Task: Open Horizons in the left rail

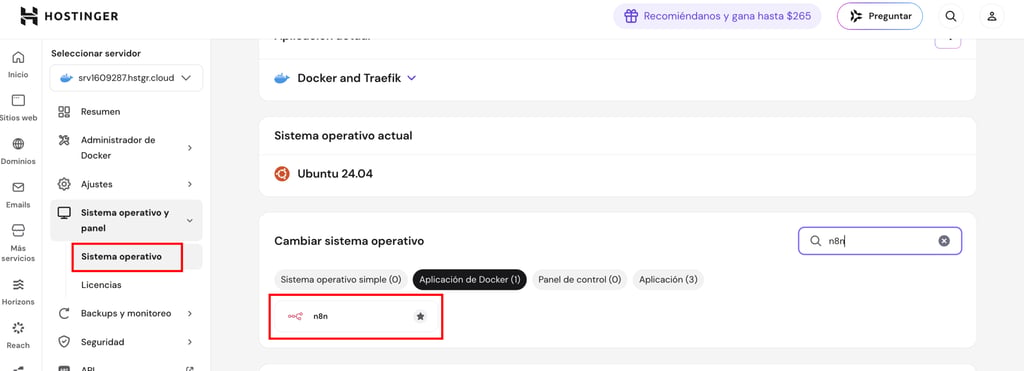Action: click(18, 292)
